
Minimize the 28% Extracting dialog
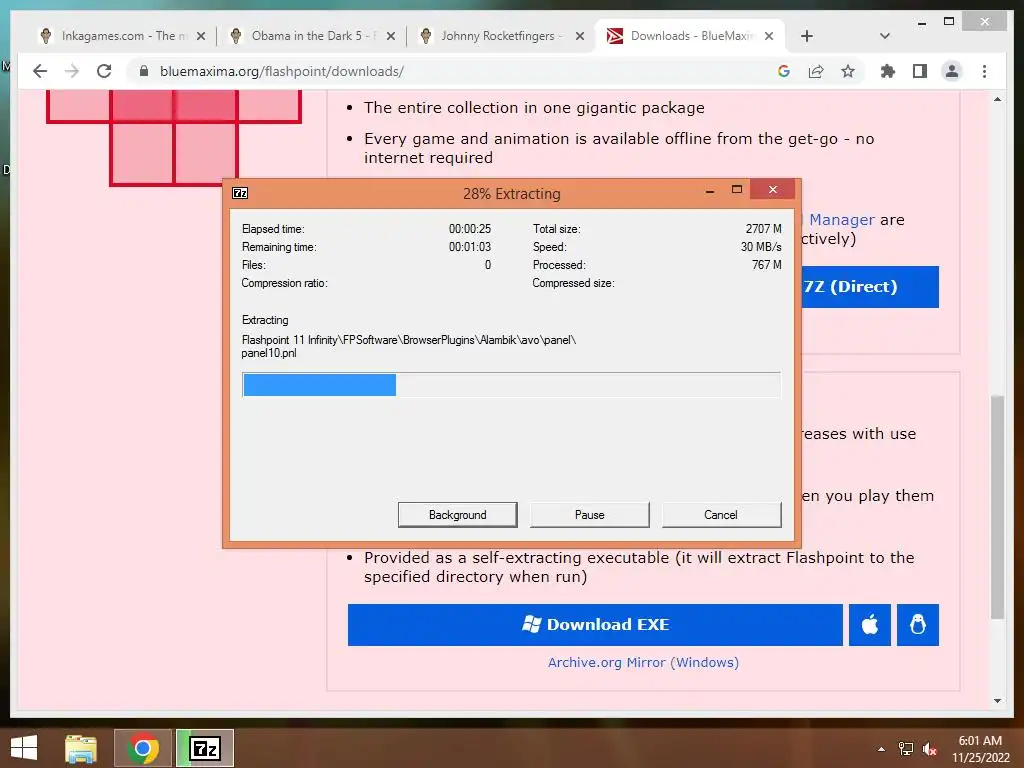pyautogui.click(x=710, y=190)
